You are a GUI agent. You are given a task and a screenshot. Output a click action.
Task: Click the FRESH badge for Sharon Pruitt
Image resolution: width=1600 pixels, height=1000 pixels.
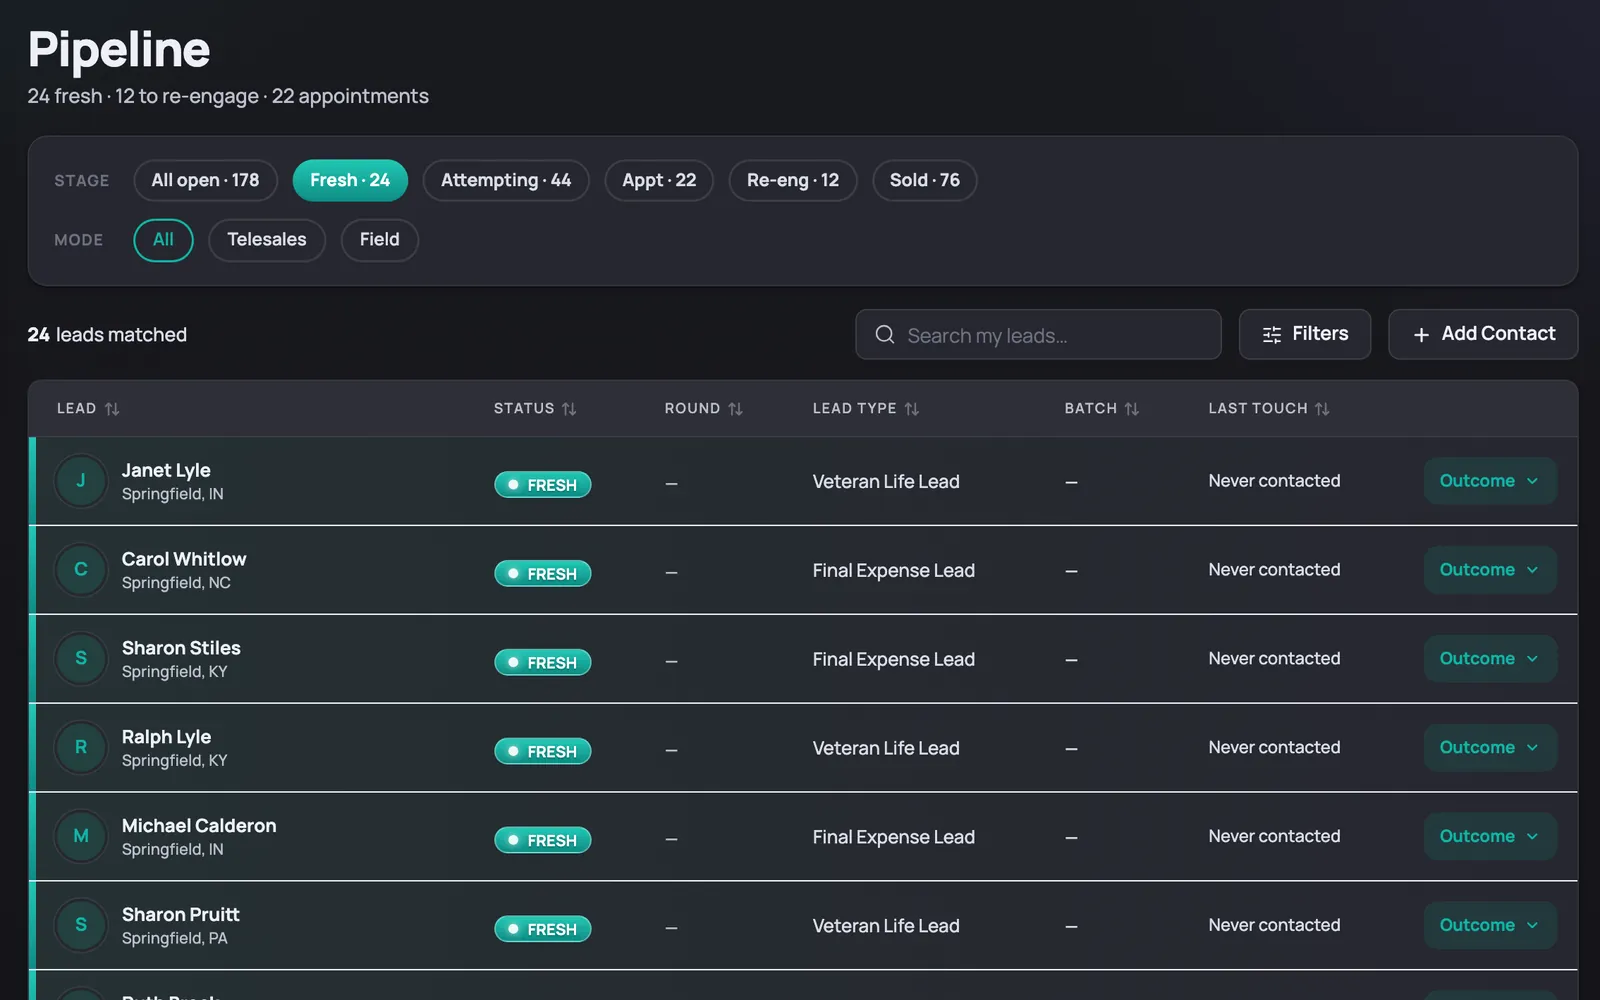pos(543,929)
